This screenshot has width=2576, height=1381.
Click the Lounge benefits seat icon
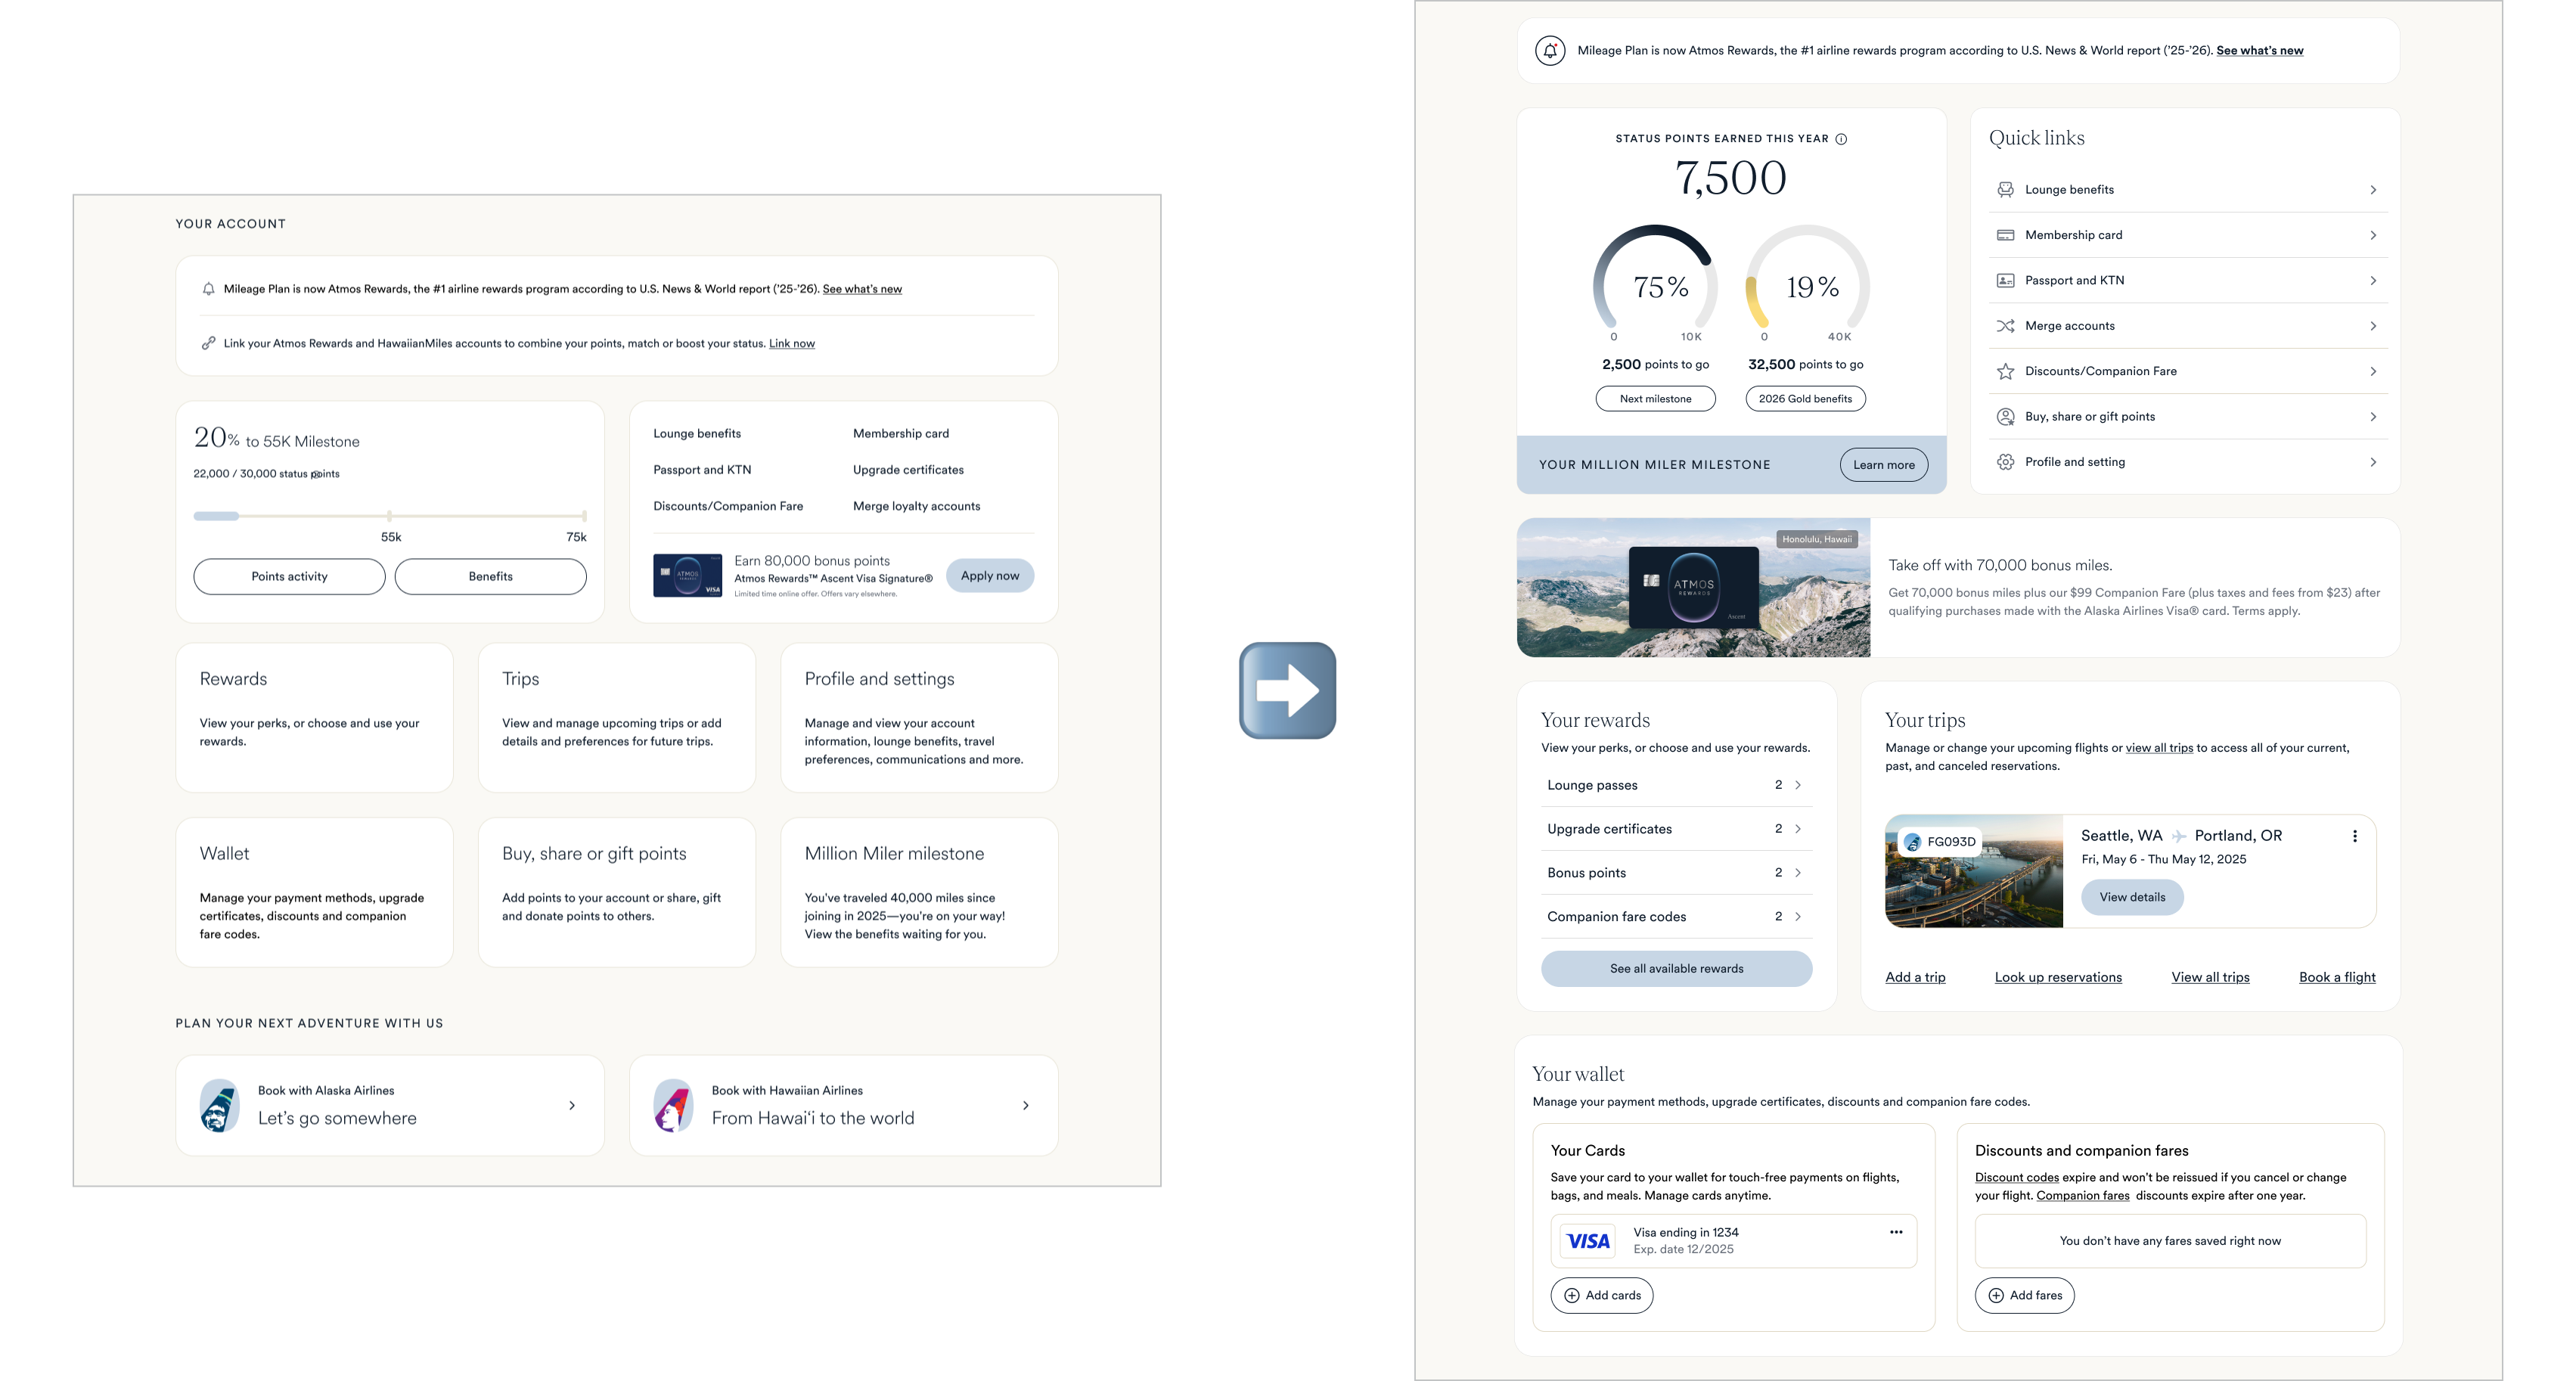[x=2005, y=190]
